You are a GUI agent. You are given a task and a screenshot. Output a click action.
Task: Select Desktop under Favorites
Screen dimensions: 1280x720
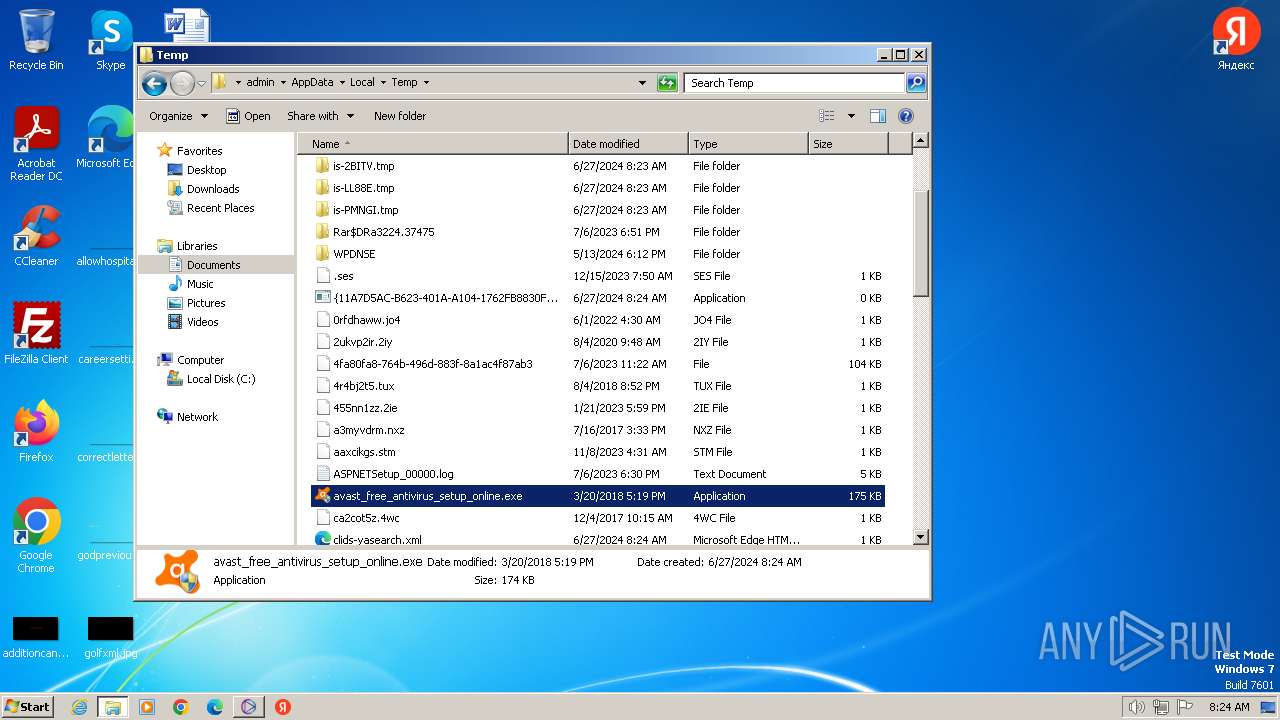click(206, 170)
